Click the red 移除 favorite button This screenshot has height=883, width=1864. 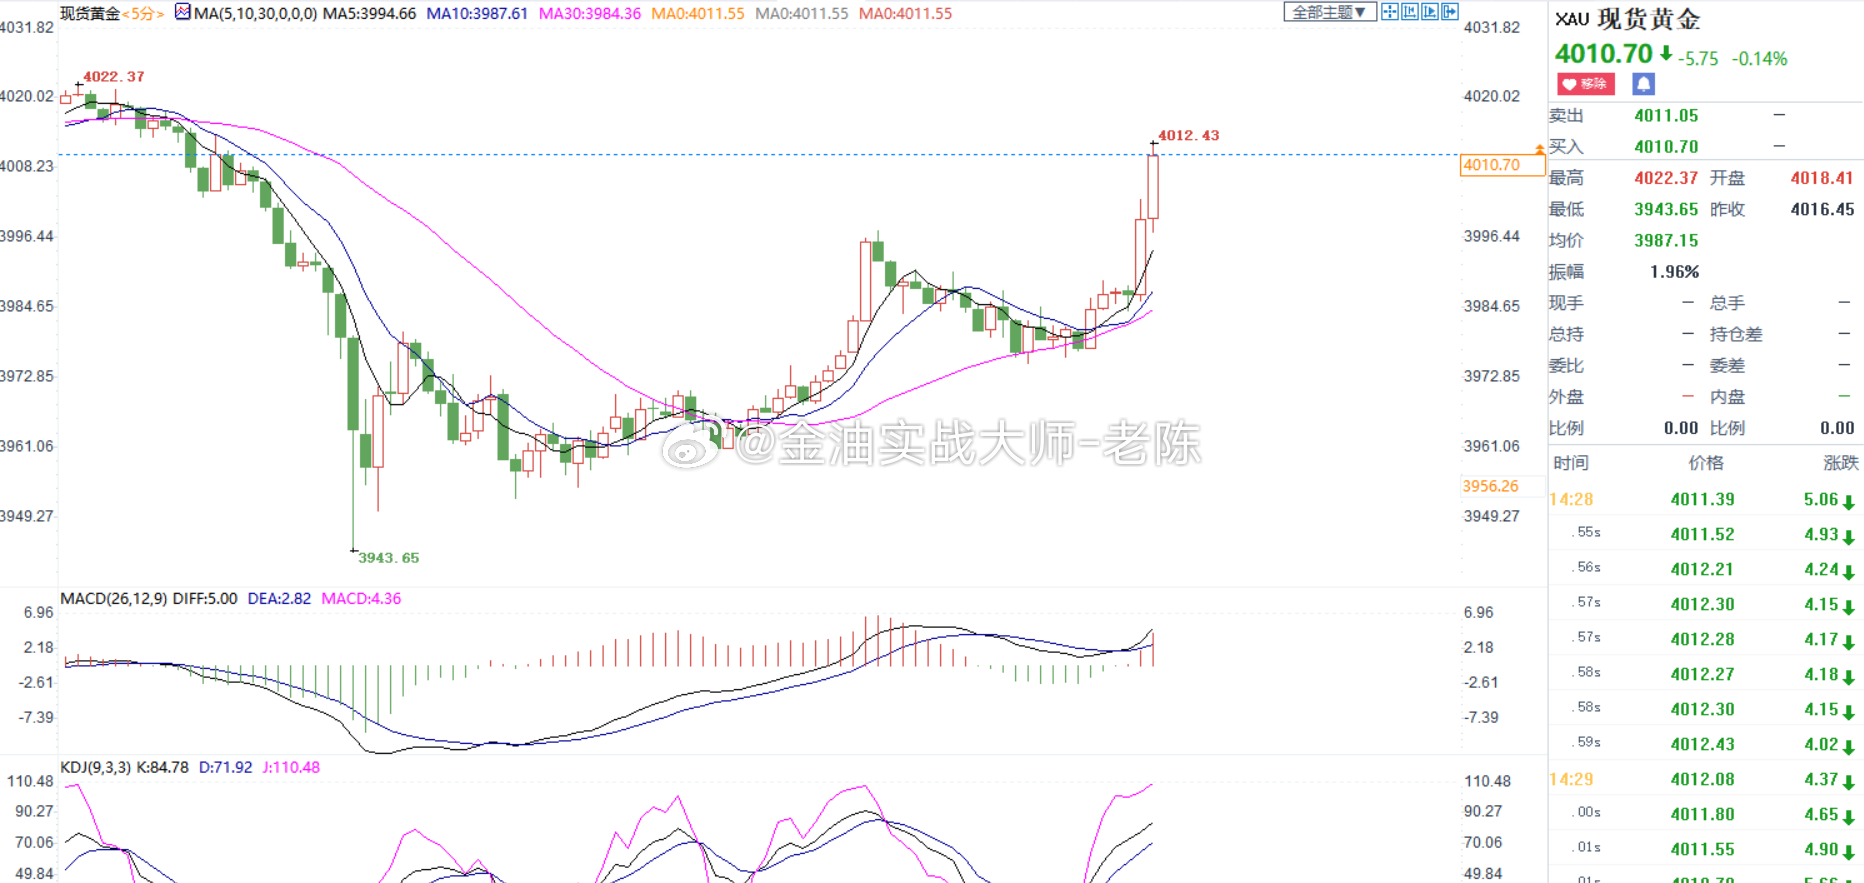pos(1585,84)
